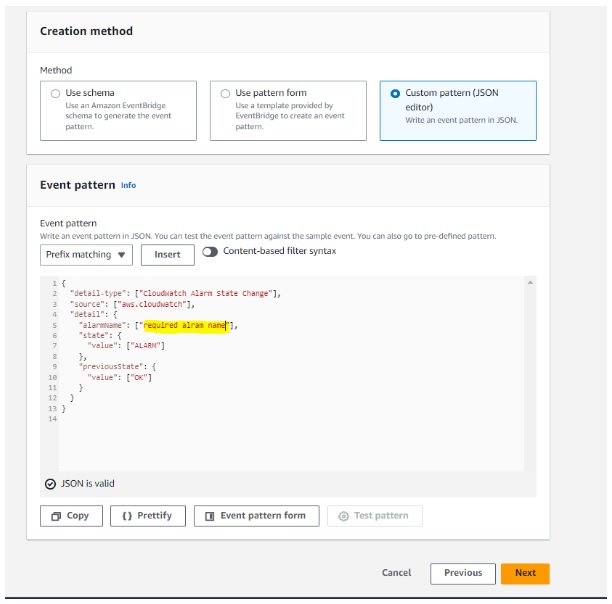
Task: Open the Event pattern Info link
Action: (x=128, y=185)
